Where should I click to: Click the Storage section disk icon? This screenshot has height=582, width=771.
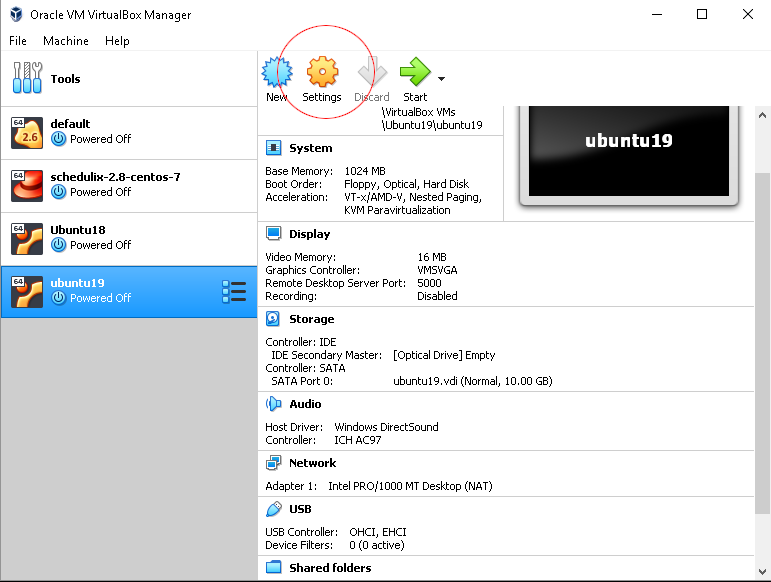coord(273,319)
